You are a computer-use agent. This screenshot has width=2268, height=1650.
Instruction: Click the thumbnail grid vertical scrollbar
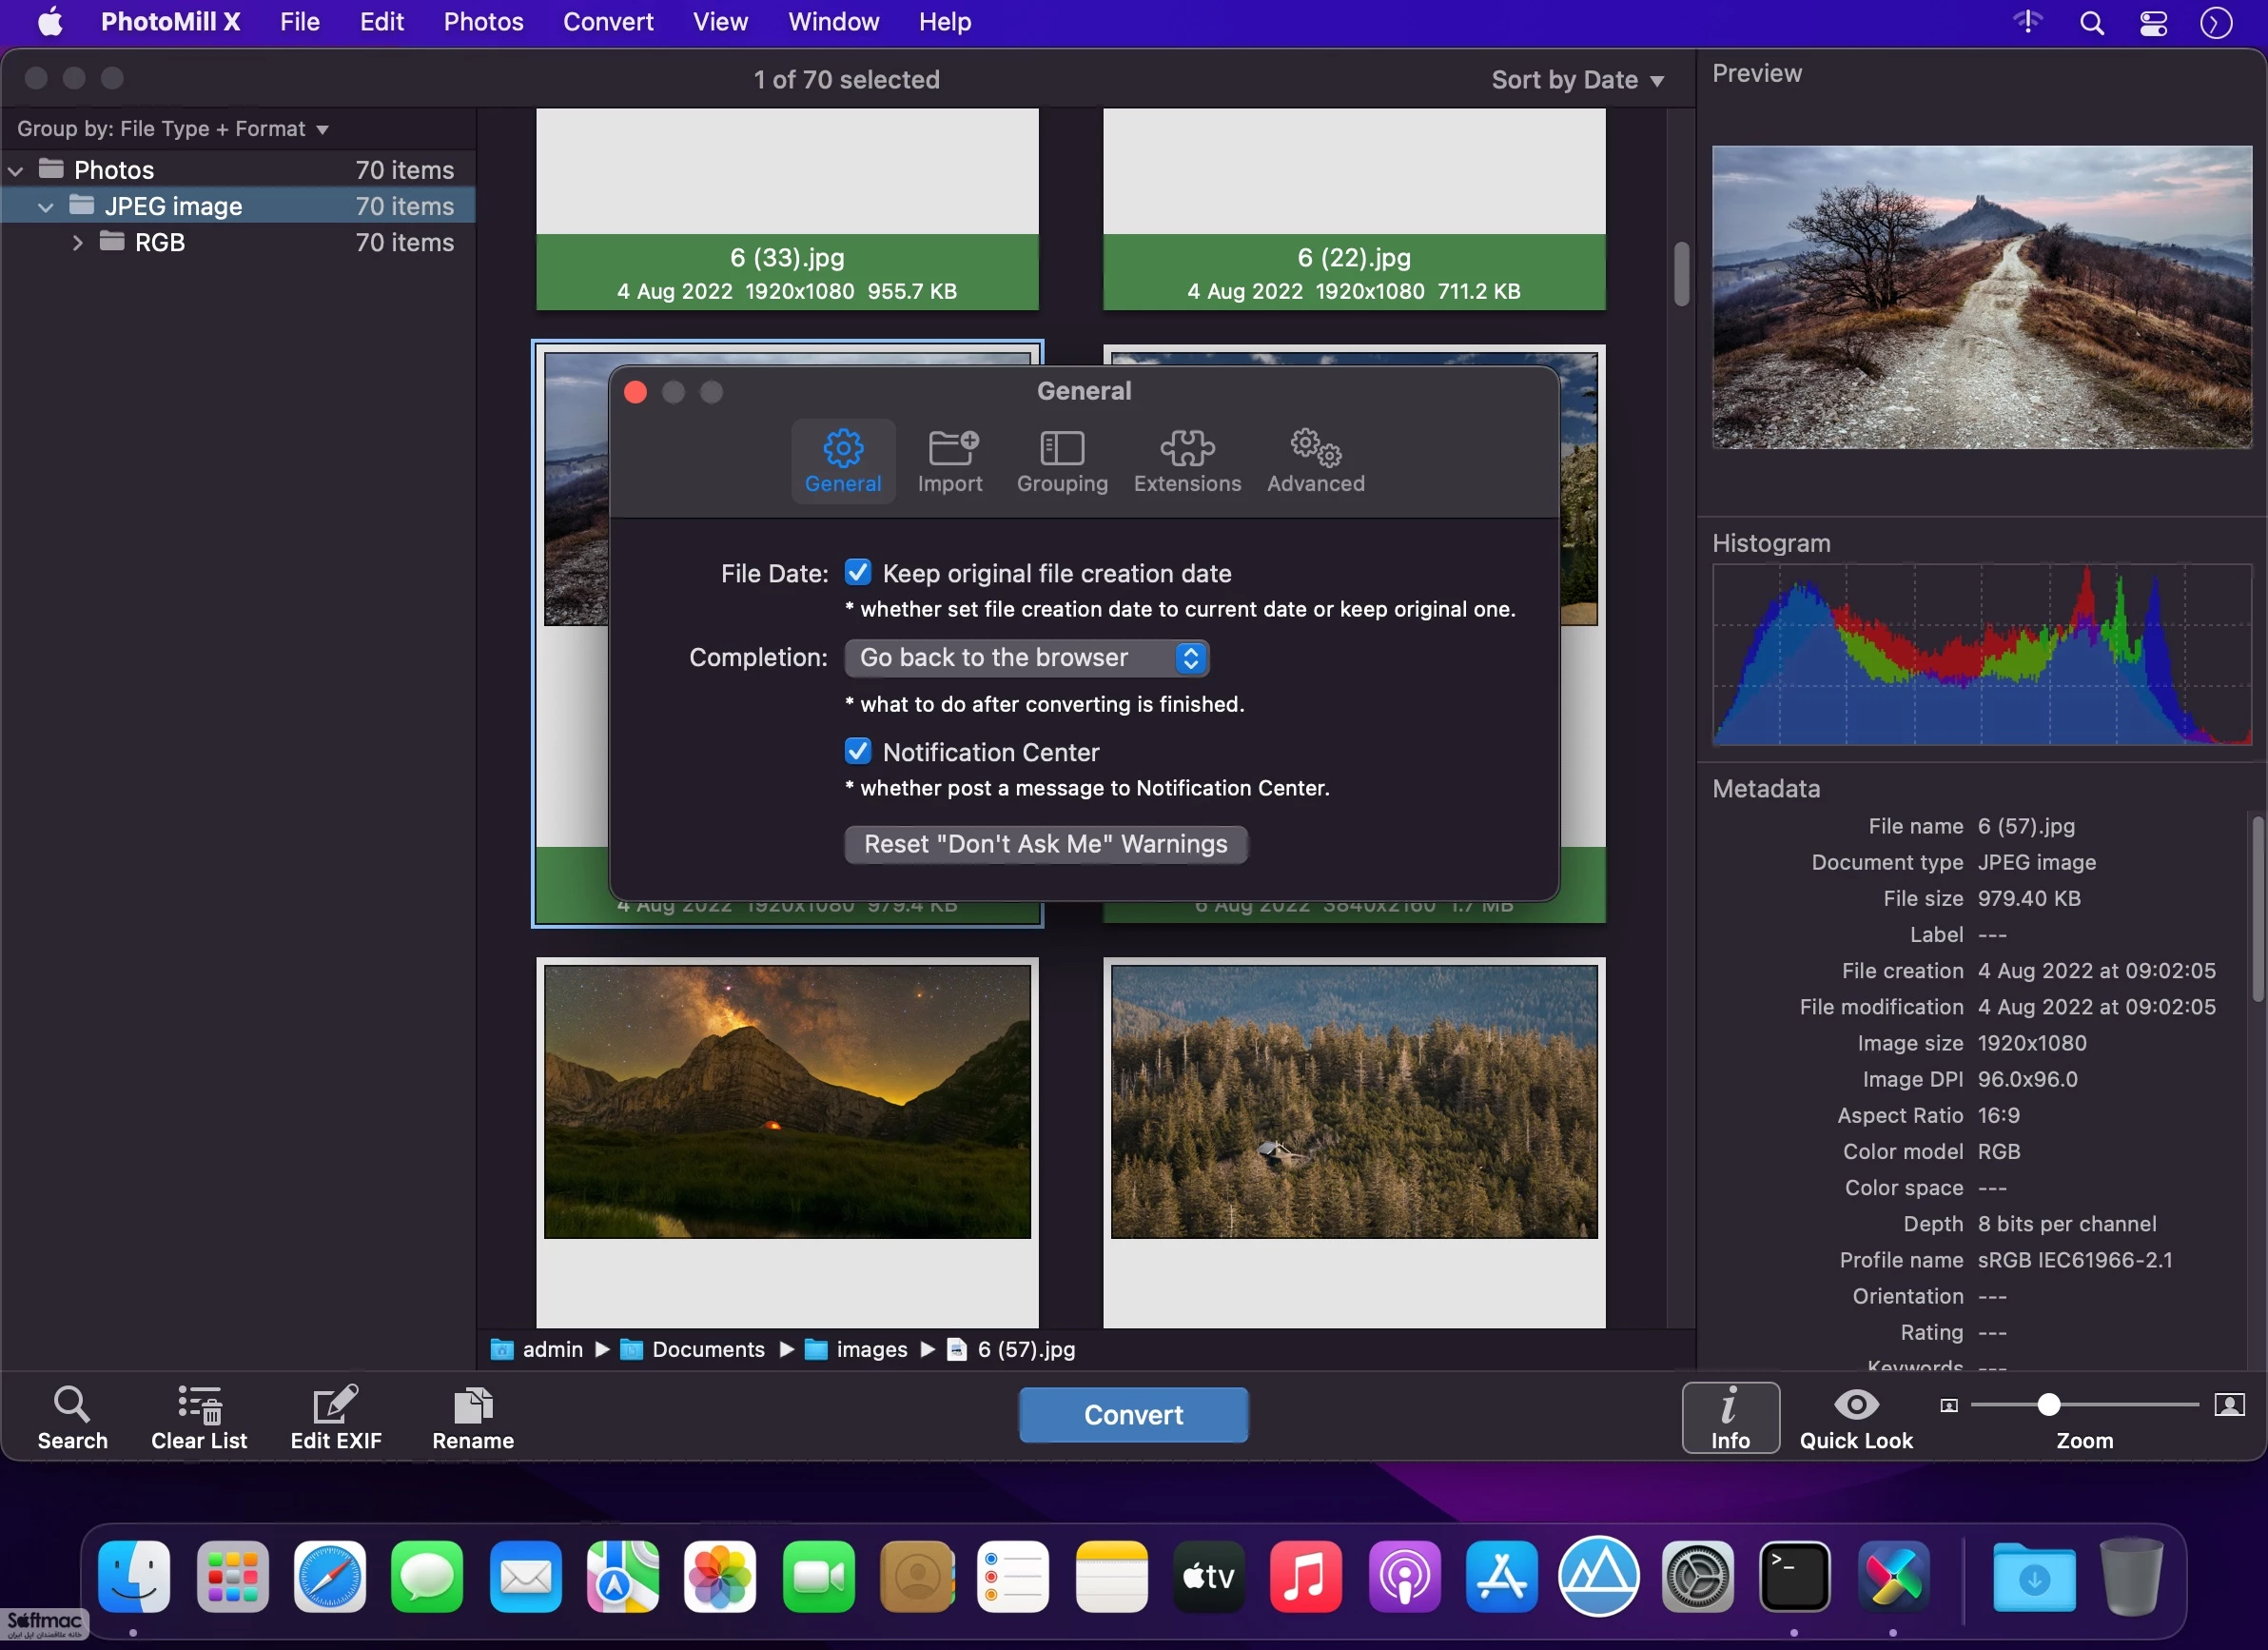point(1681,272)
